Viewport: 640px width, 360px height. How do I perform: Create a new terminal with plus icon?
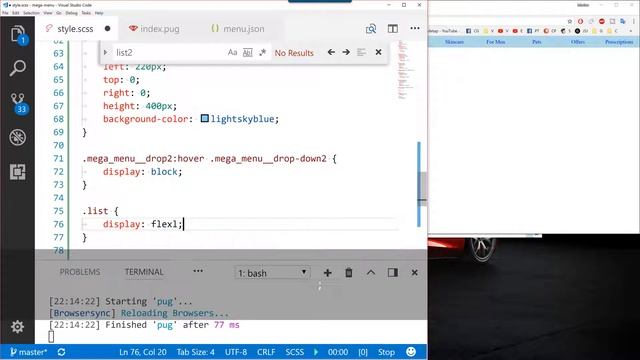pos(327,273)
